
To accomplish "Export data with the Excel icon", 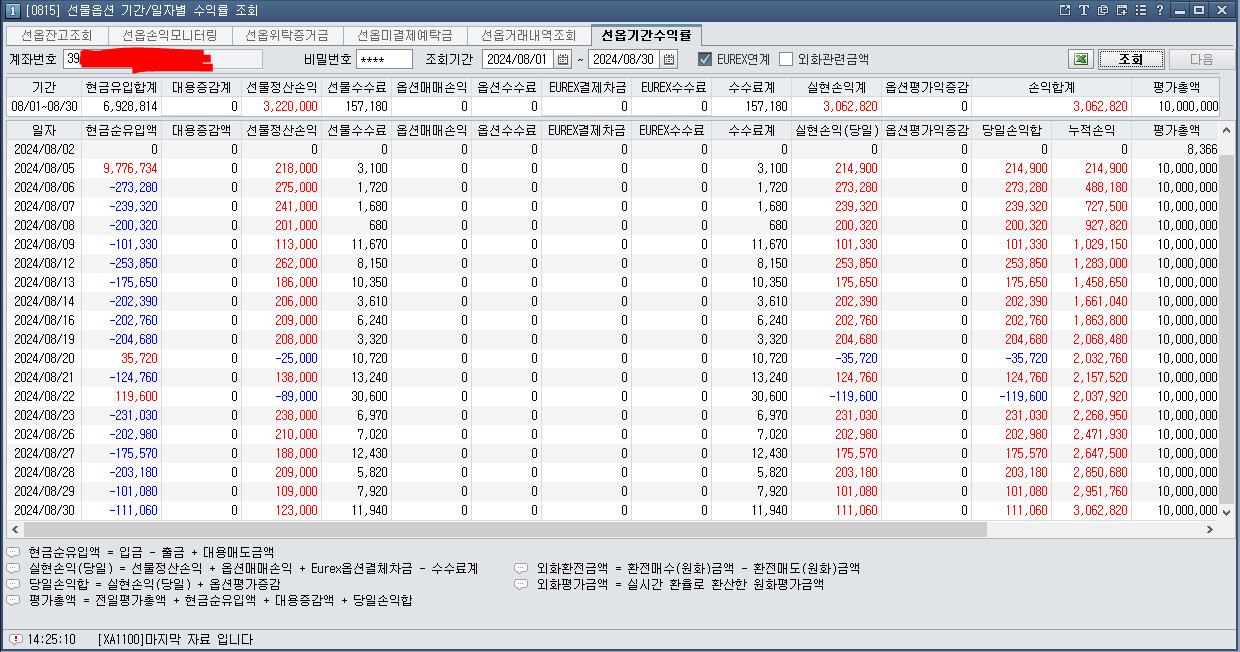I will (x=1080, y=59).
